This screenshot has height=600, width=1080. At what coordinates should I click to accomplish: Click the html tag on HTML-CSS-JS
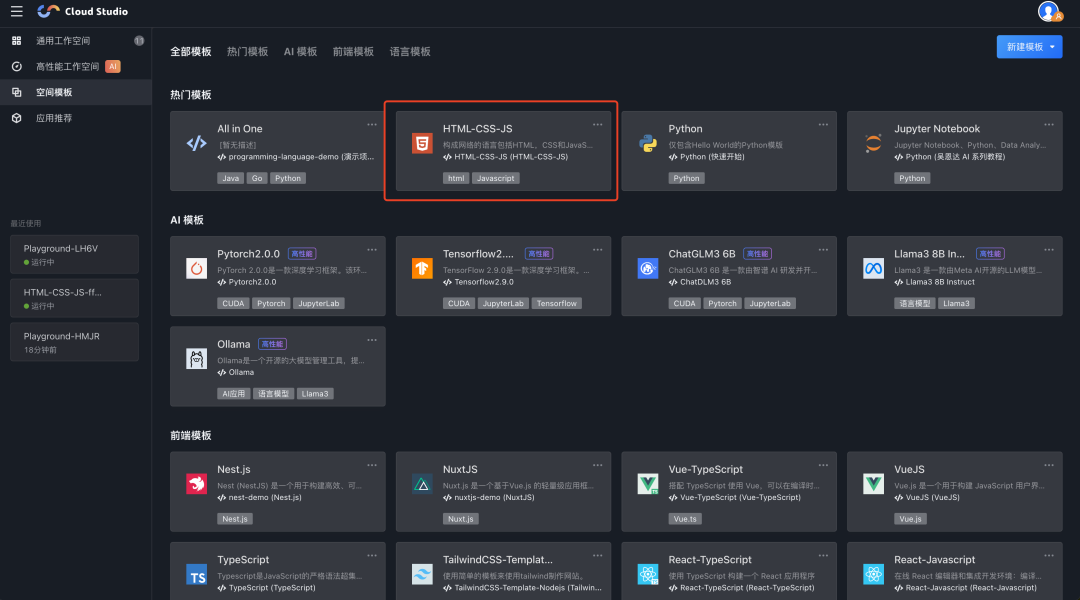(x=456, y=178)
